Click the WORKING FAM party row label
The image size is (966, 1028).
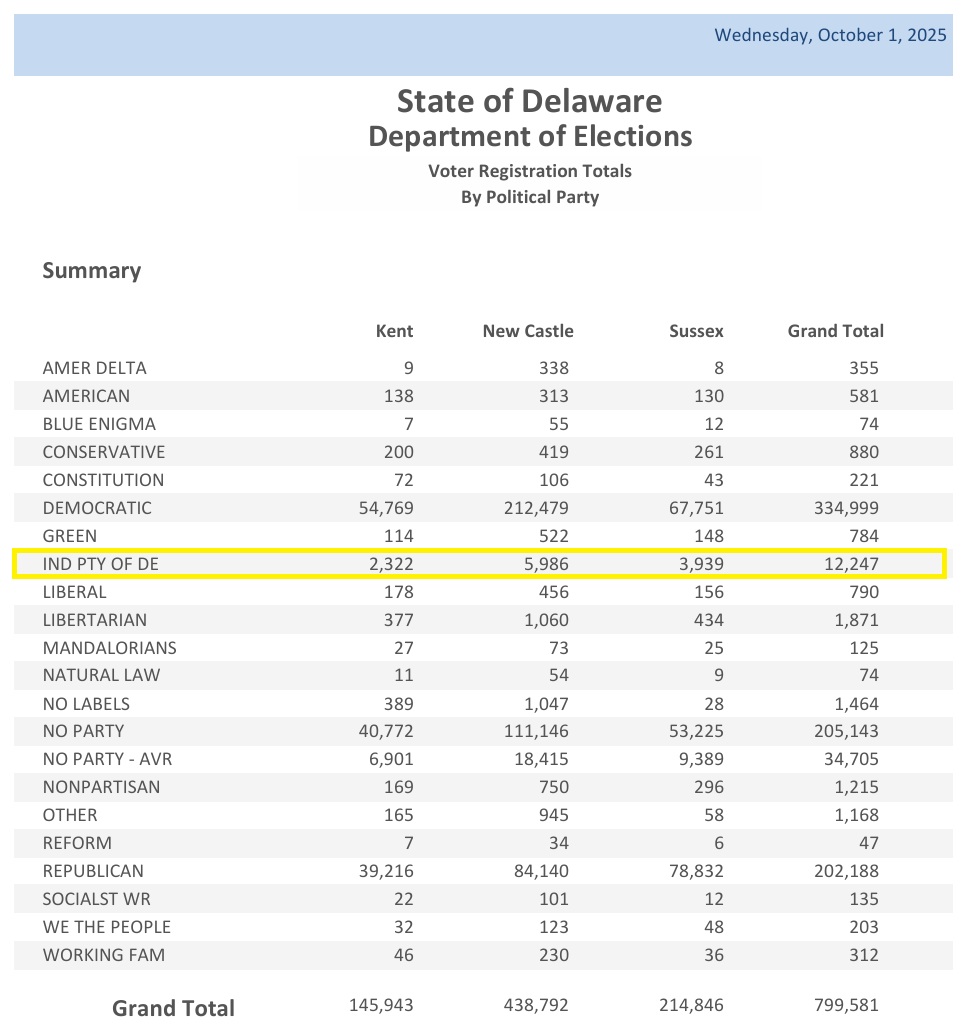[x=104, y=955]
